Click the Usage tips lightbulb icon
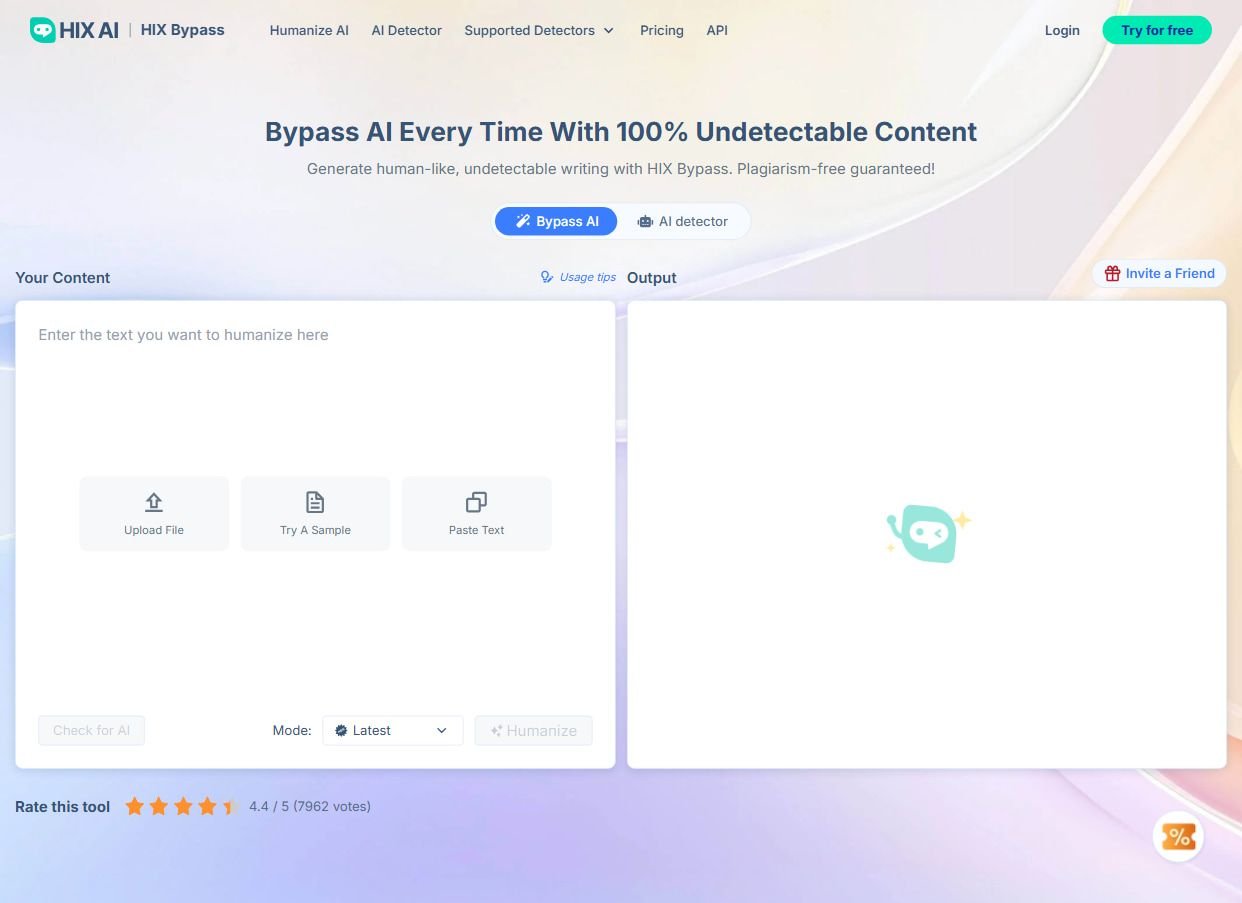This screenshot has width=1242, height=903. (x=547, y=277)
